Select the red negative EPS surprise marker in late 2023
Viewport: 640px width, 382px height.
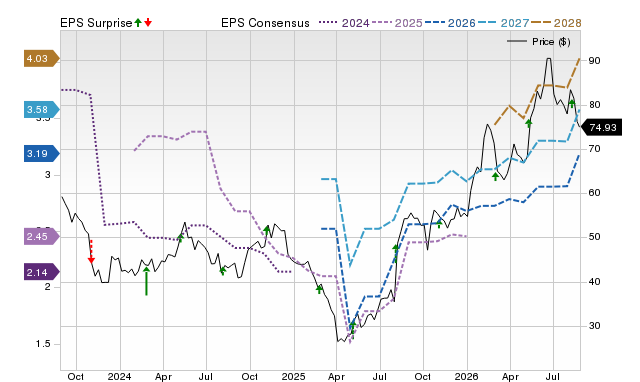[x=91, y=252]
